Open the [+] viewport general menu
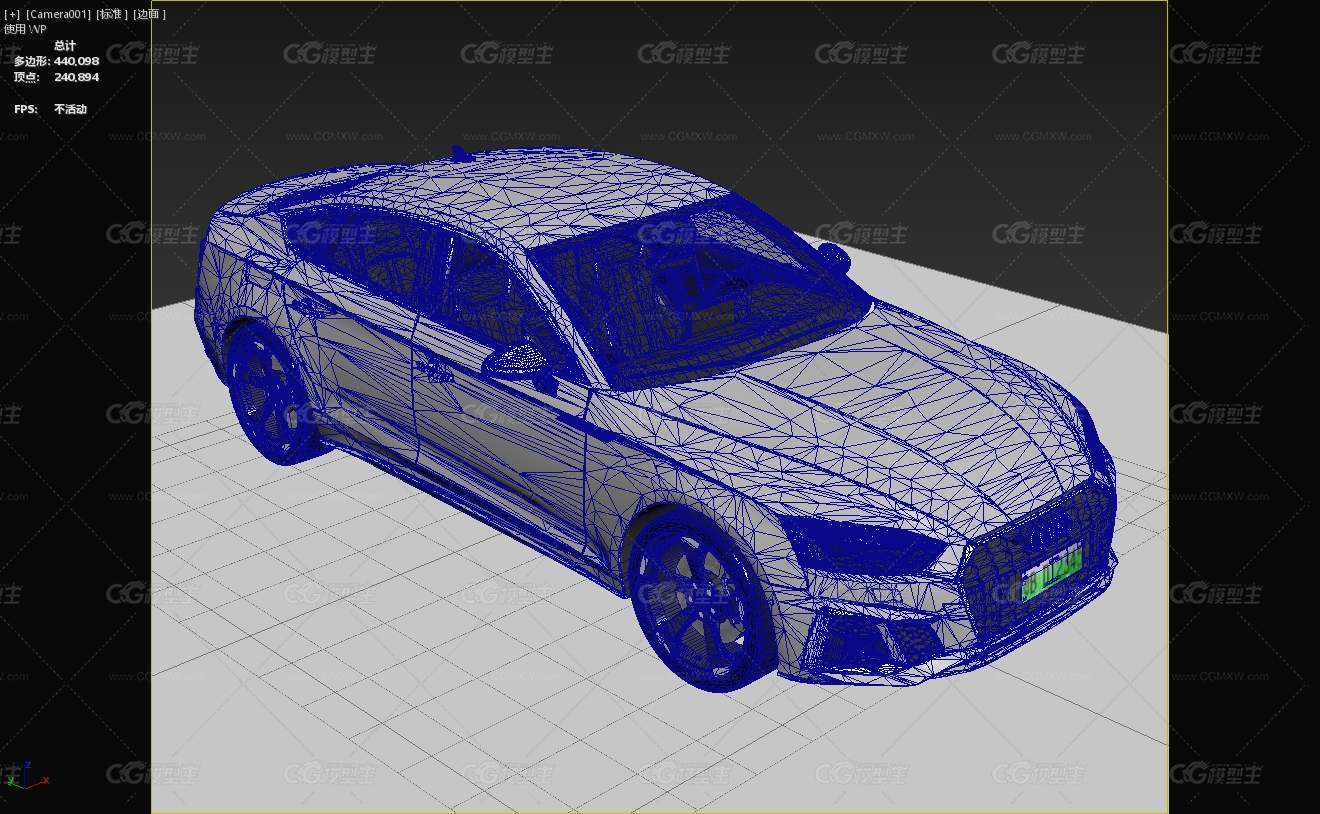 pyautogui.click(x=12, y=14)
